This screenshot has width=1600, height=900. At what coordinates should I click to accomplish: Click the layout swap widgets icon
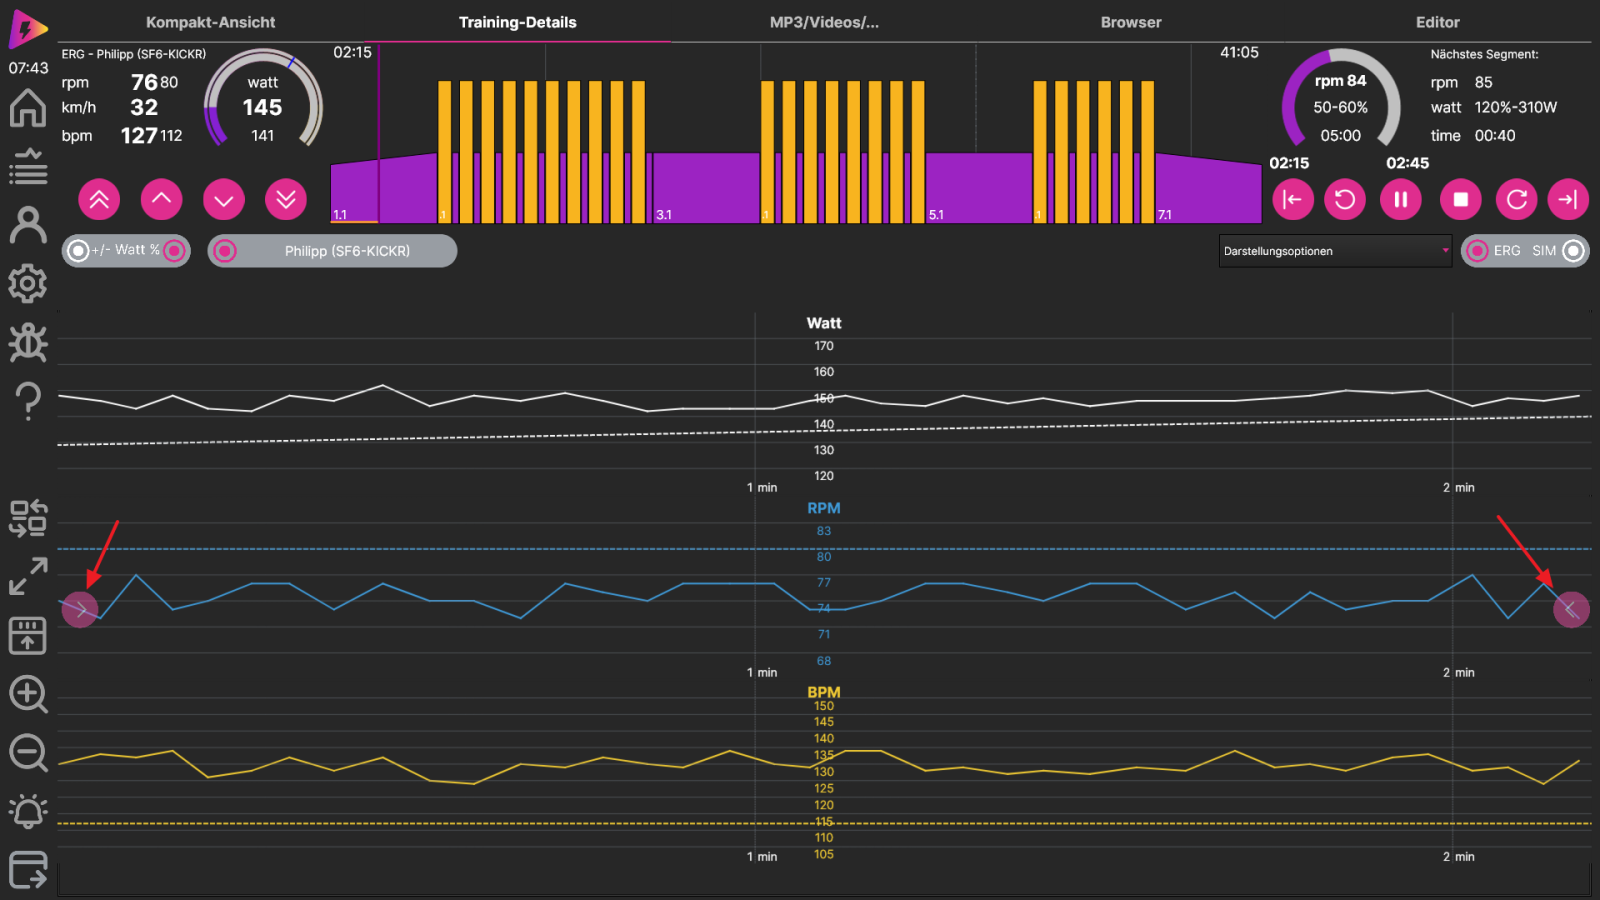pyautogui.click(x=28, y=518)
